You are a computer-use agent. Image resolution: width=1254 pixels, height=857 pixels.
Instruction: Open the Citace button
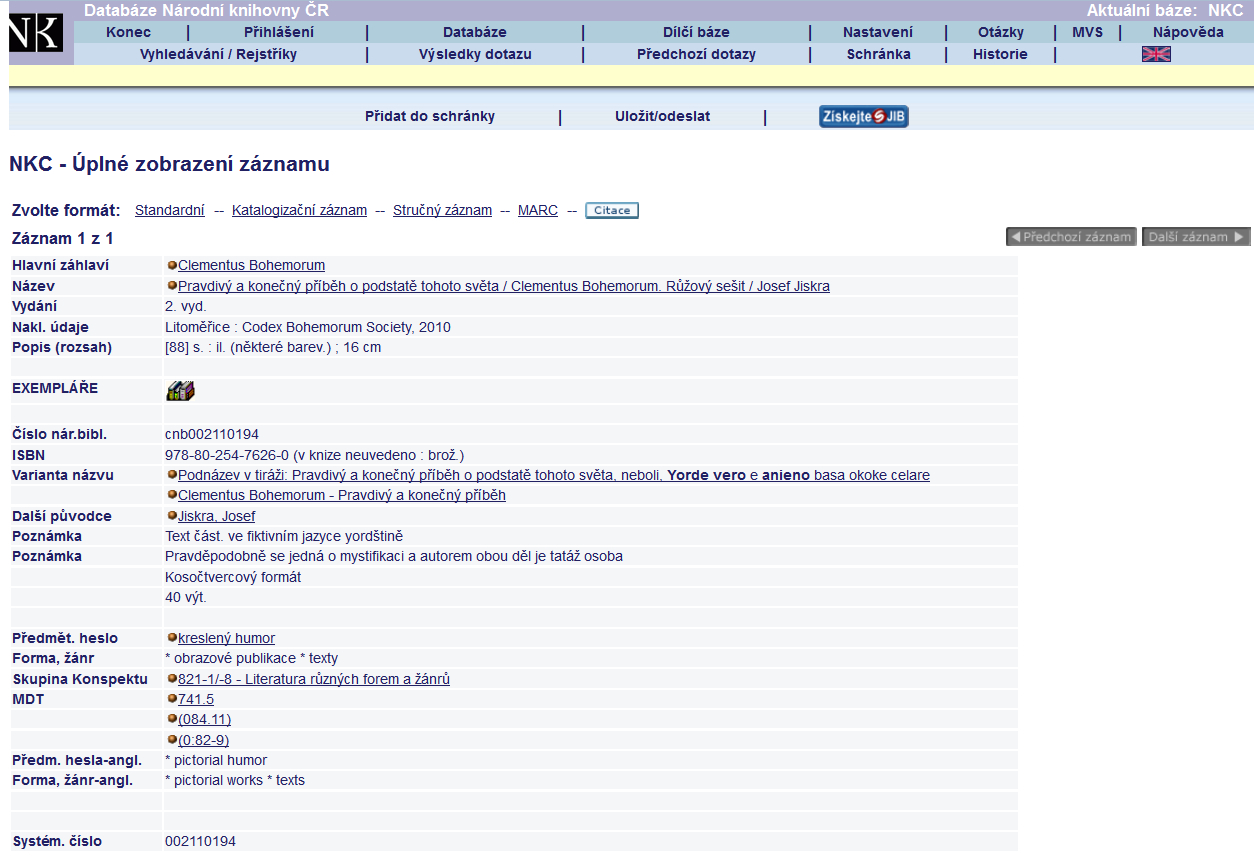click(611, 211)
